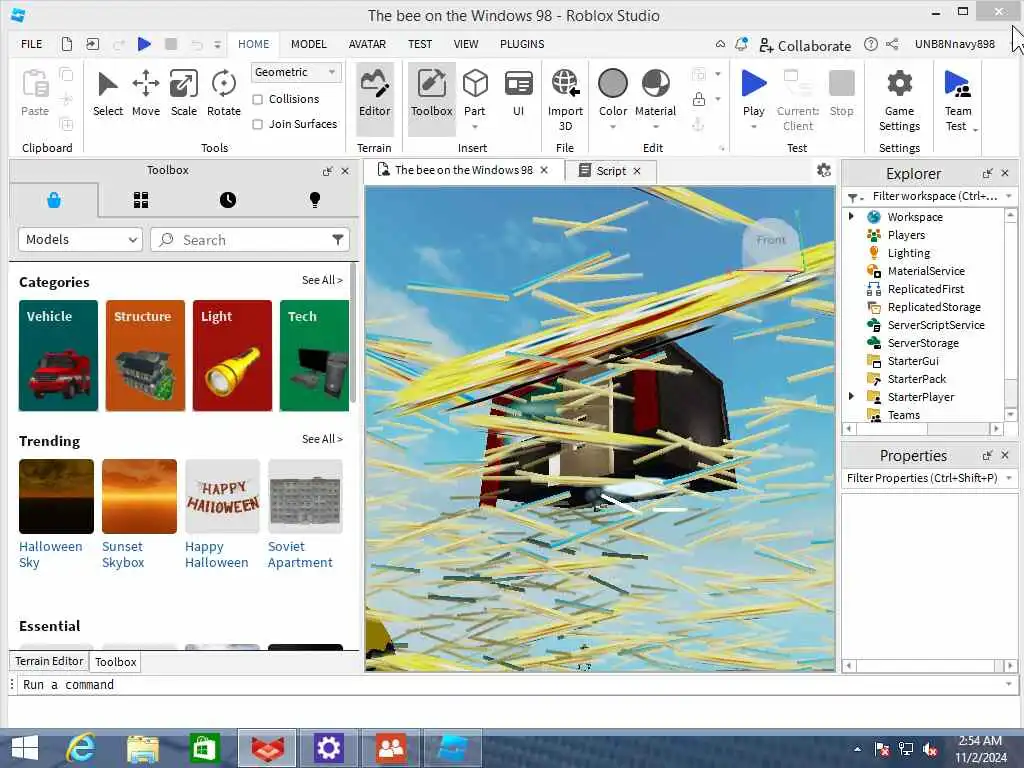Open the Structure category card
1024x768 pixels.
click(x=145, y=355)
